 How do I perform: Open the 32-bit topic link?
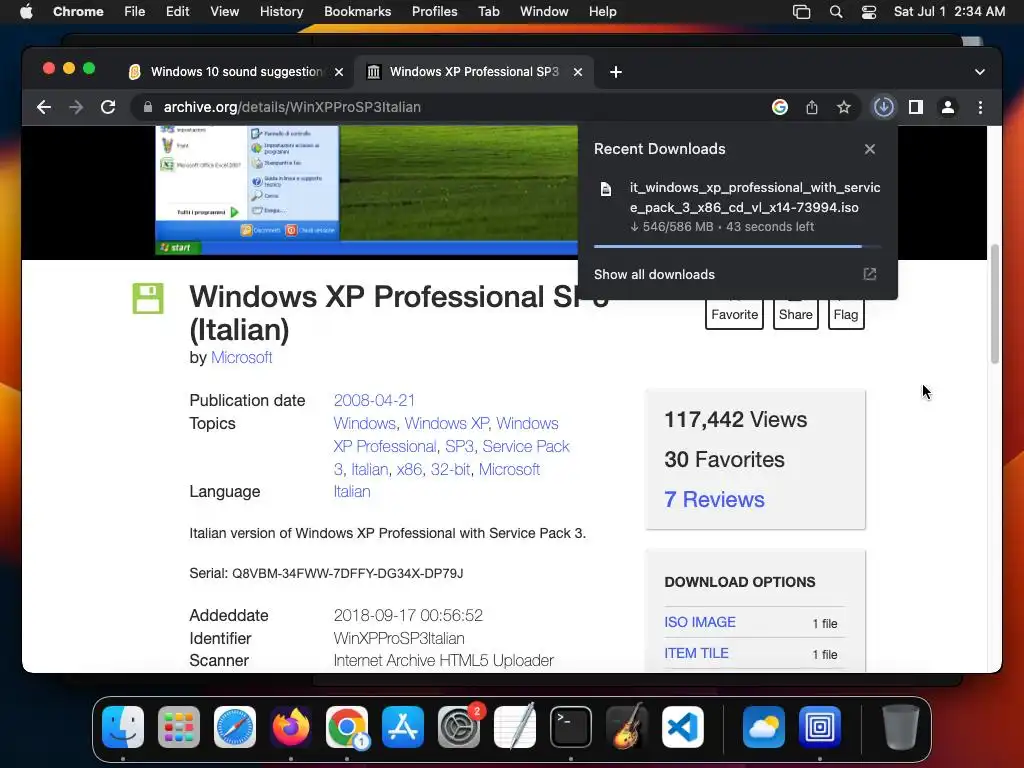(451, 469)
